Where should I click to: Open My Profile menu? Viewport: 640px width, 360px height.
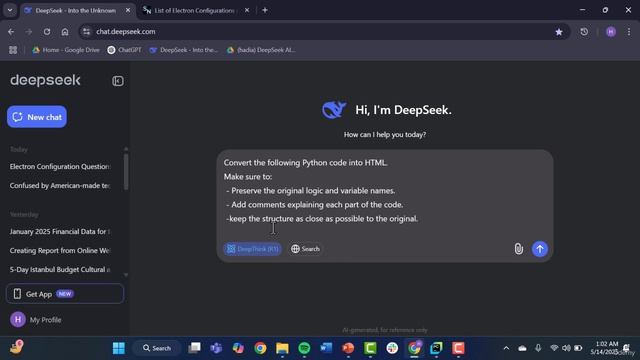coord(36,320)
